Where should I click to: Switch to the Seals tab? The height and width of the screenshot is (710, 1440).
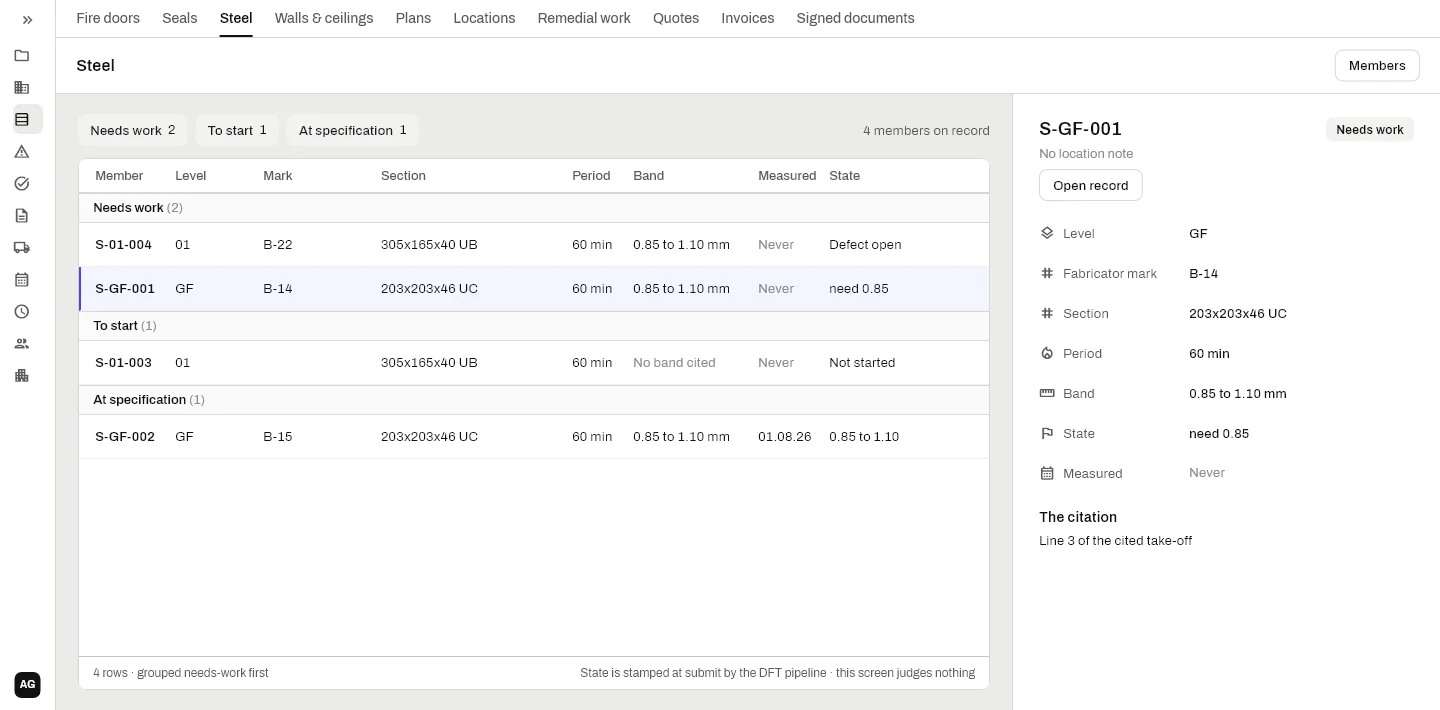pos(180,18)
